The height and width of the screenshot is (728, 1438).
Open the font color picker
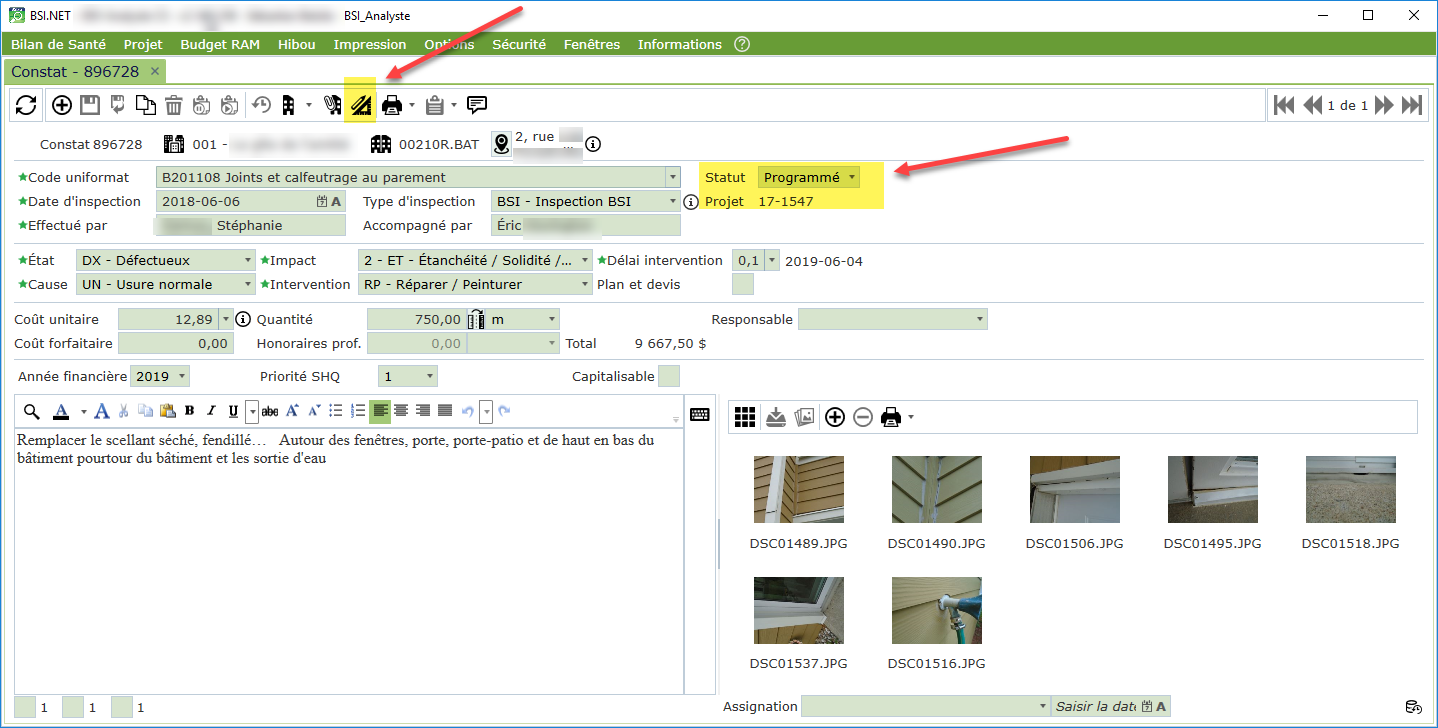point(61,411)
